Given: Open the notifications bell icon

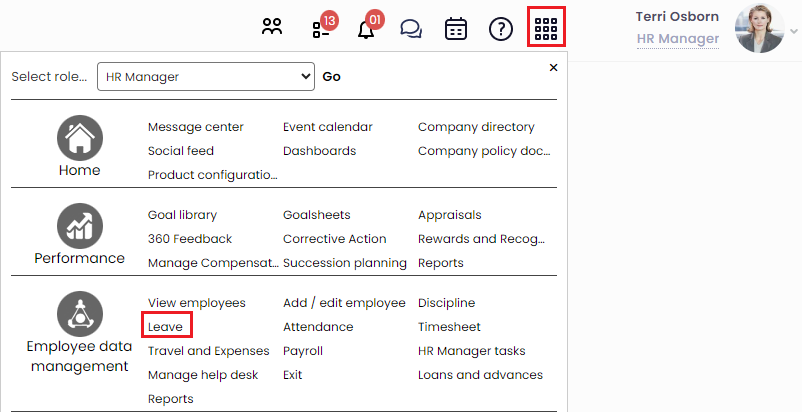Looking at the screenshot, I should click(x=366, y=28).
